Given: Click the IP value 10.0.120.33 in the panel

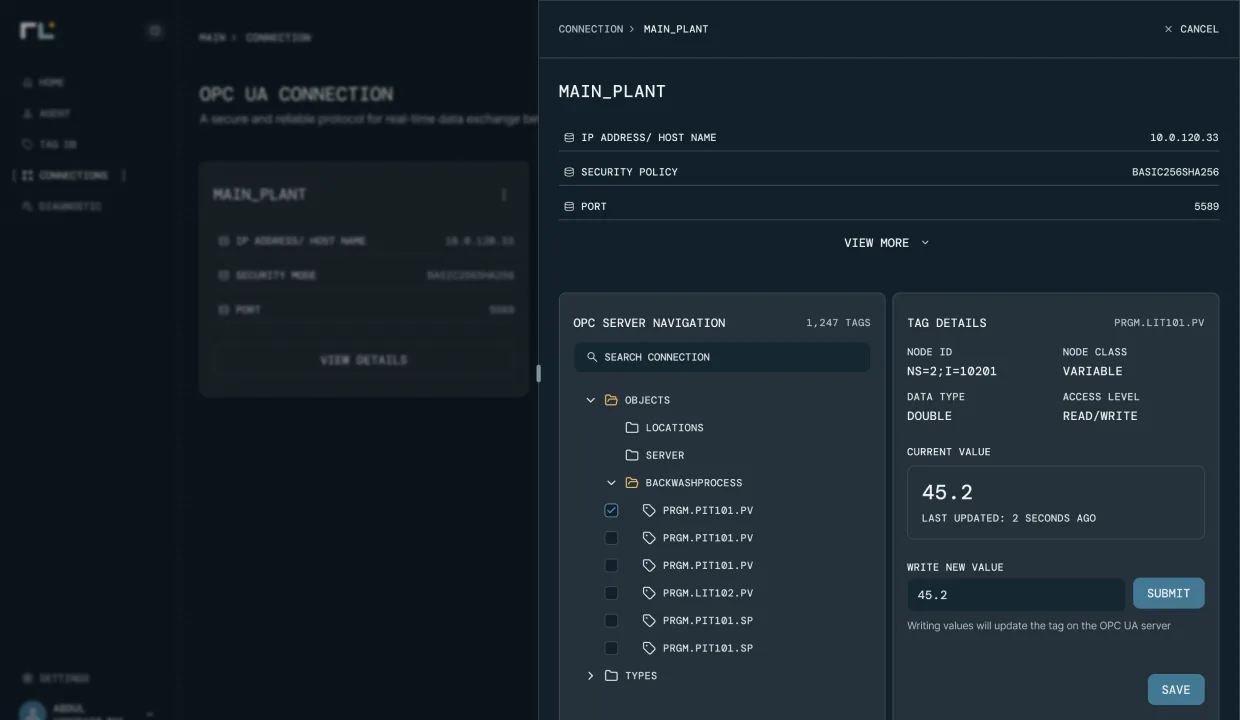Looking at the screenshot, I should pos(1184,138).
